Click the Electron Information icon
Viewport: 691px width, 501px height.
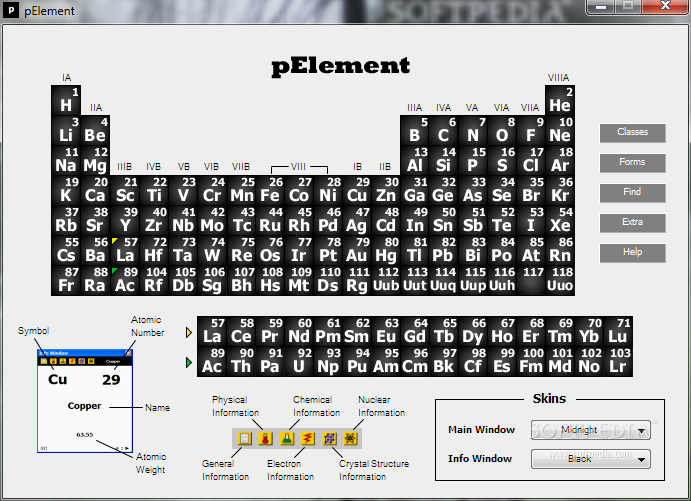[308, 438]
